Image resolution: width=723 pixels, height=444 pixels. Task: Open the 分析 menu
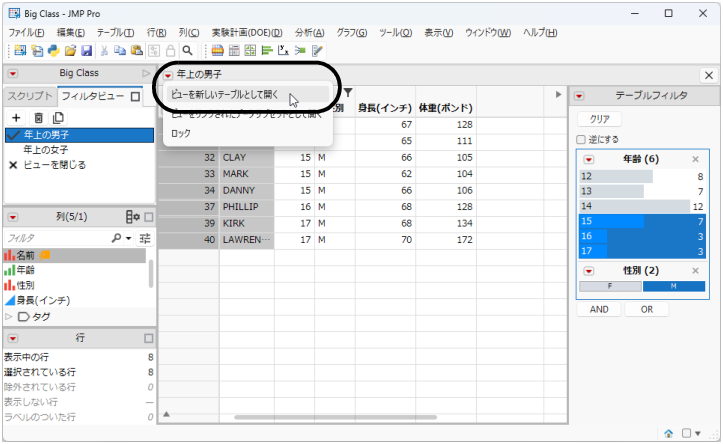pyautogui.click(x=310, y=33)
